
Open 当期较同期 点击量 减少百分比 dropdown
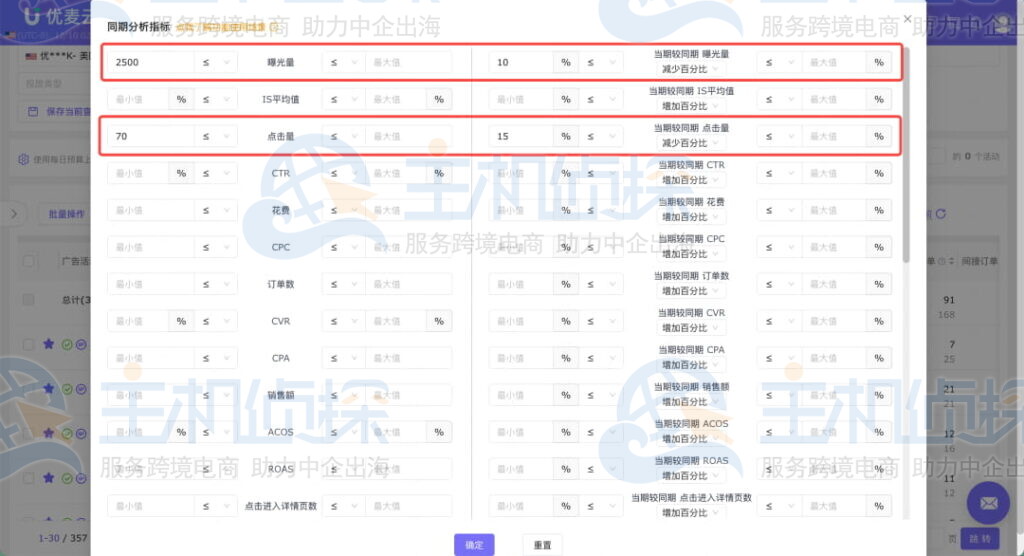[690, 143]
